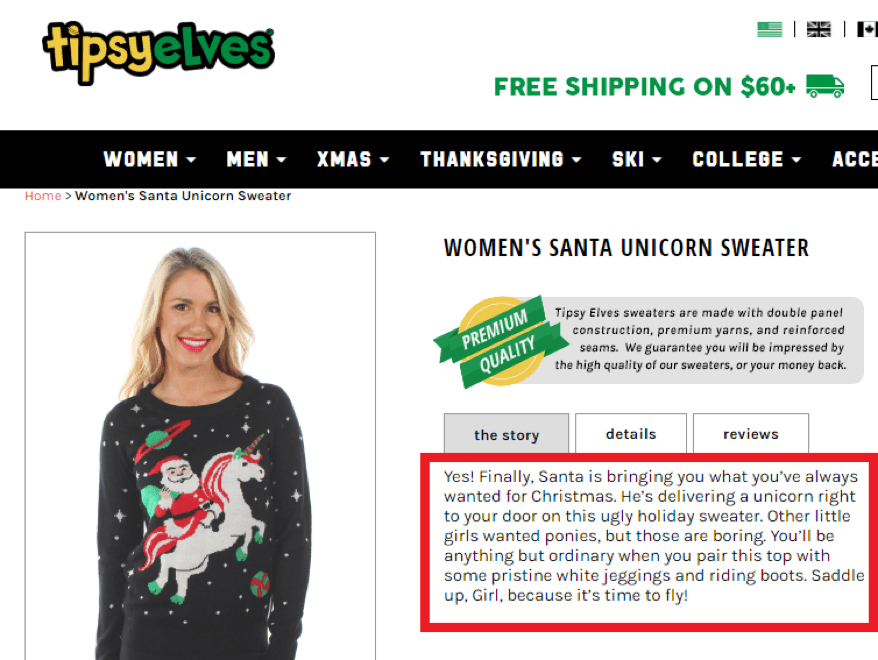Image resolution: width=878 pixels, height=660 pixels.
Task: Open the Xmas dropdown menu
Action: tap(353, 160)
